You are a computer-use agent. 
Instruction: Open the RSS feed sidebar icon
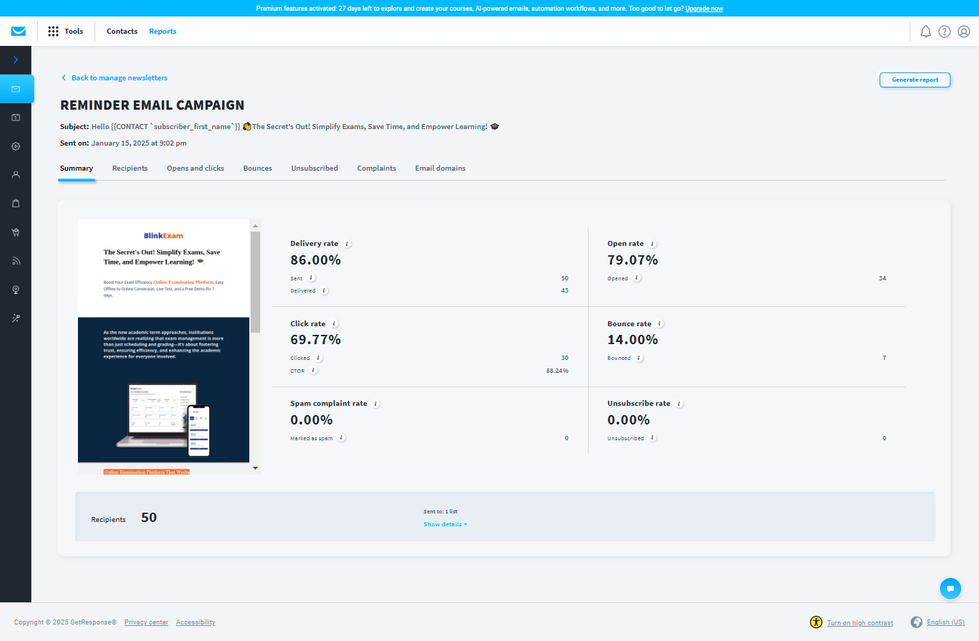click(16, 261)
